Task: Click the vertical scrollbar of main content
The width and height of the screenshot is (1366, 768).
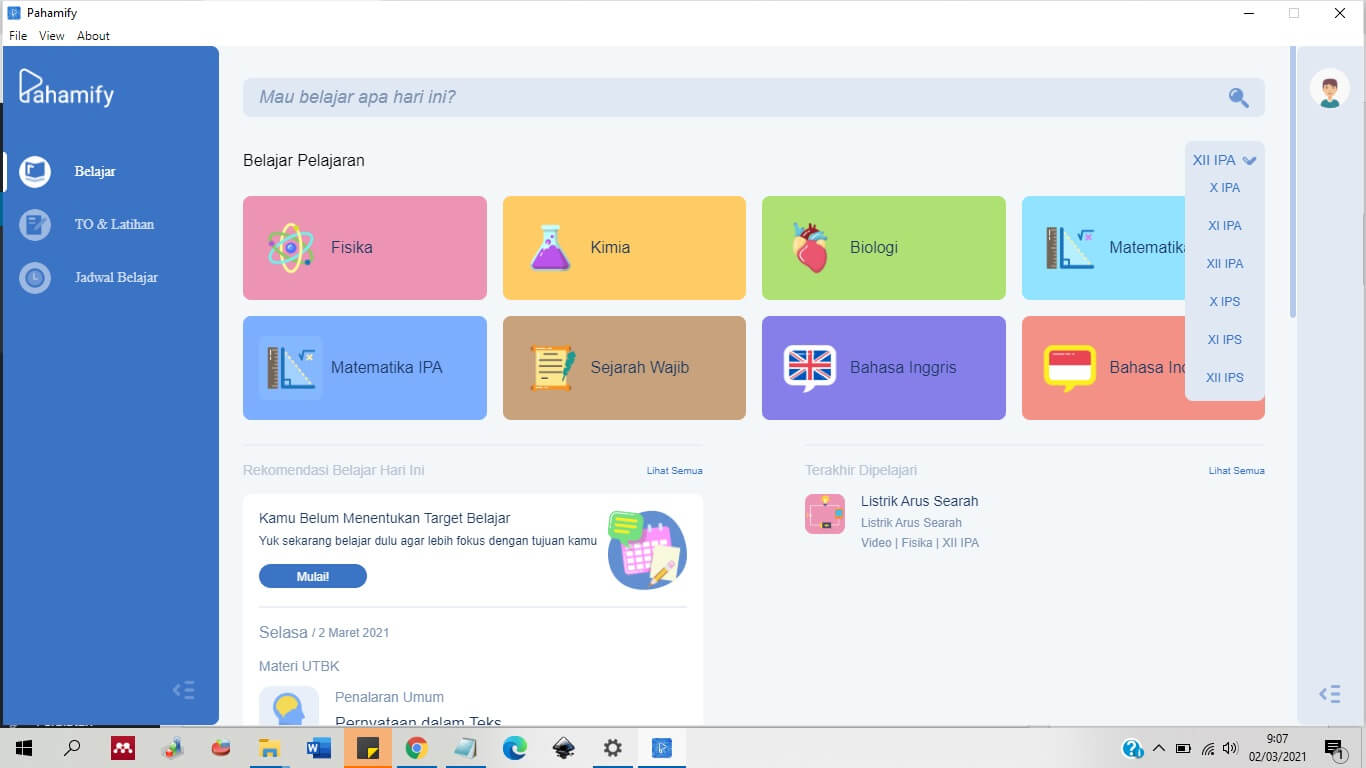Action: pos(1292,182)
